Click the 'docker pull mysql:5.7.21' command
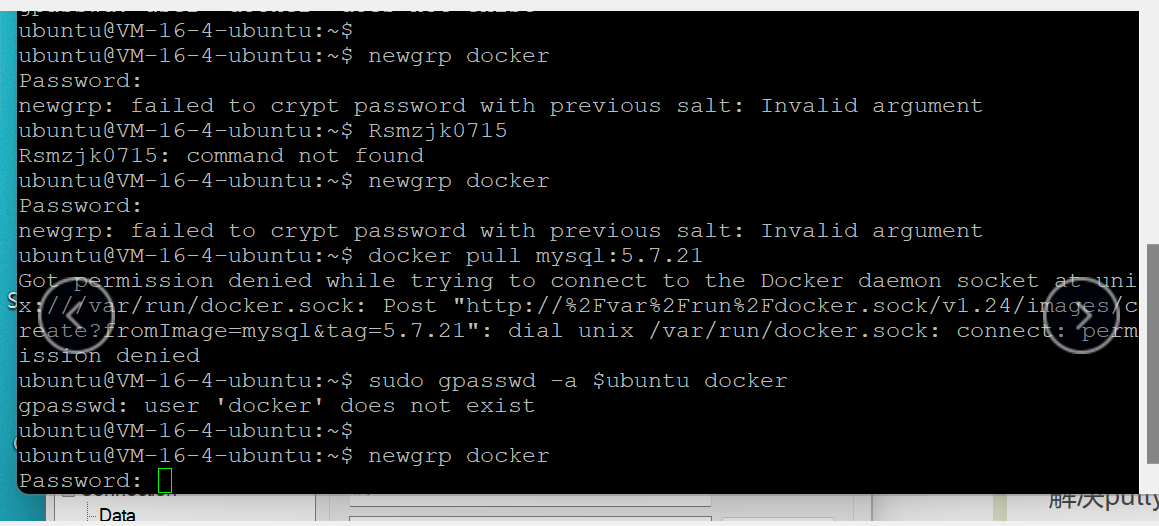Viewport: 1159px width, 526px height. [535, 256]
